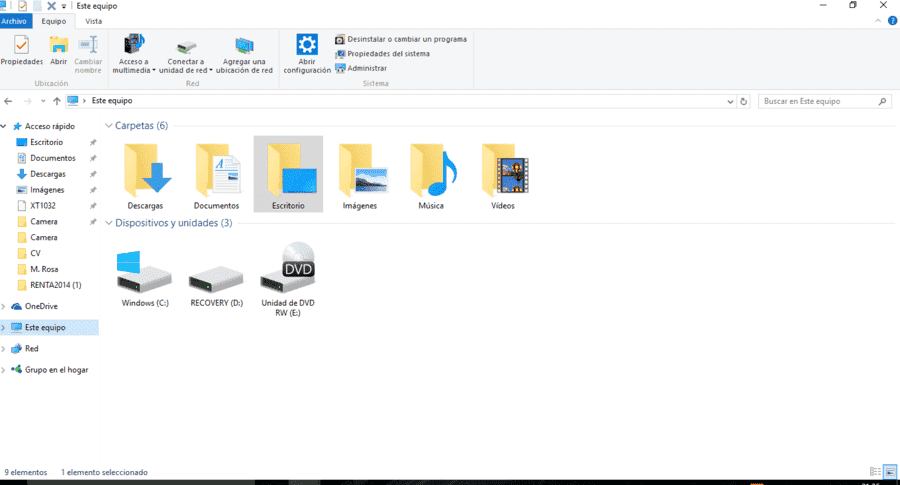Select Grupo en el hogar
This screenshot has width=900, height=485.
point(56,370)
